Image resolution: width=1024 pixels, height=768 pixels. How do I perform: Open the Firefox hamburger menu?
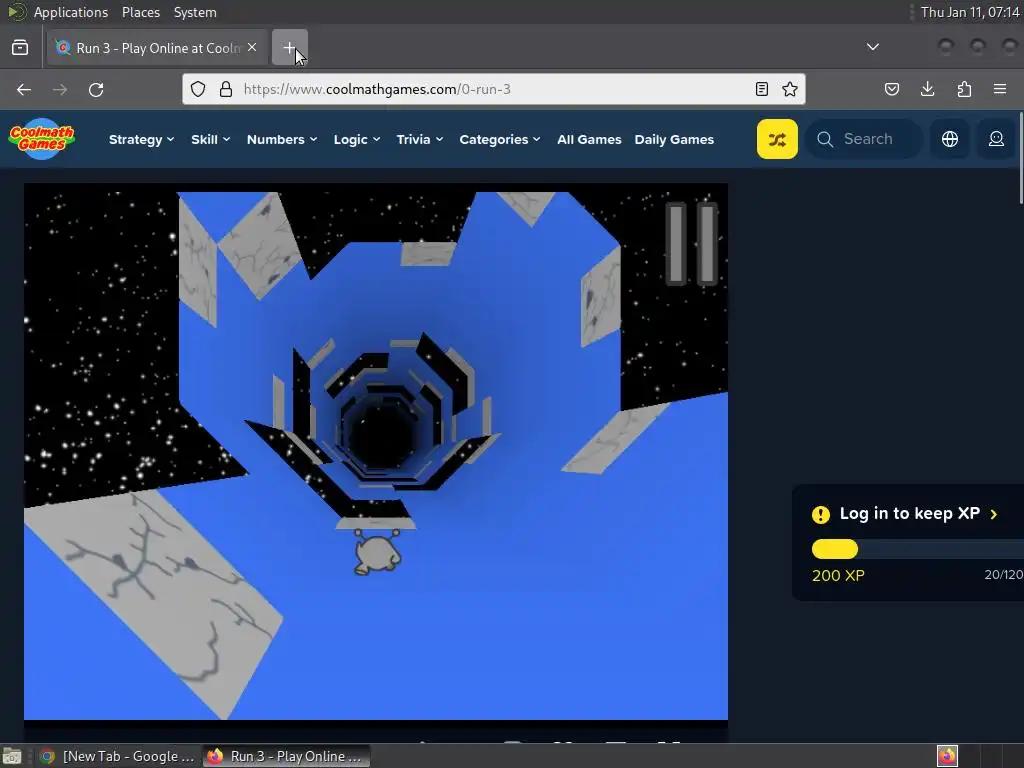coord(1000,89)
